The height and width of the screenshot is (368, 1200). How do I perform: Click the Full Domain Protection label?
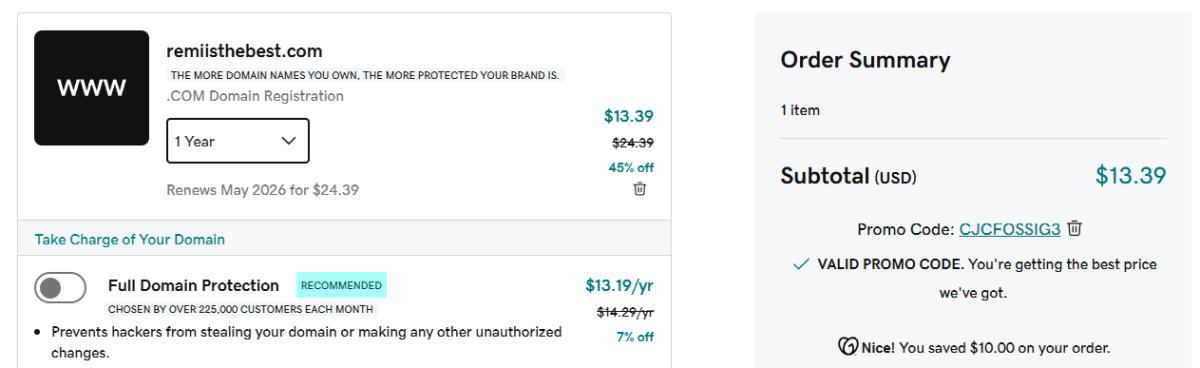point(194,286)
